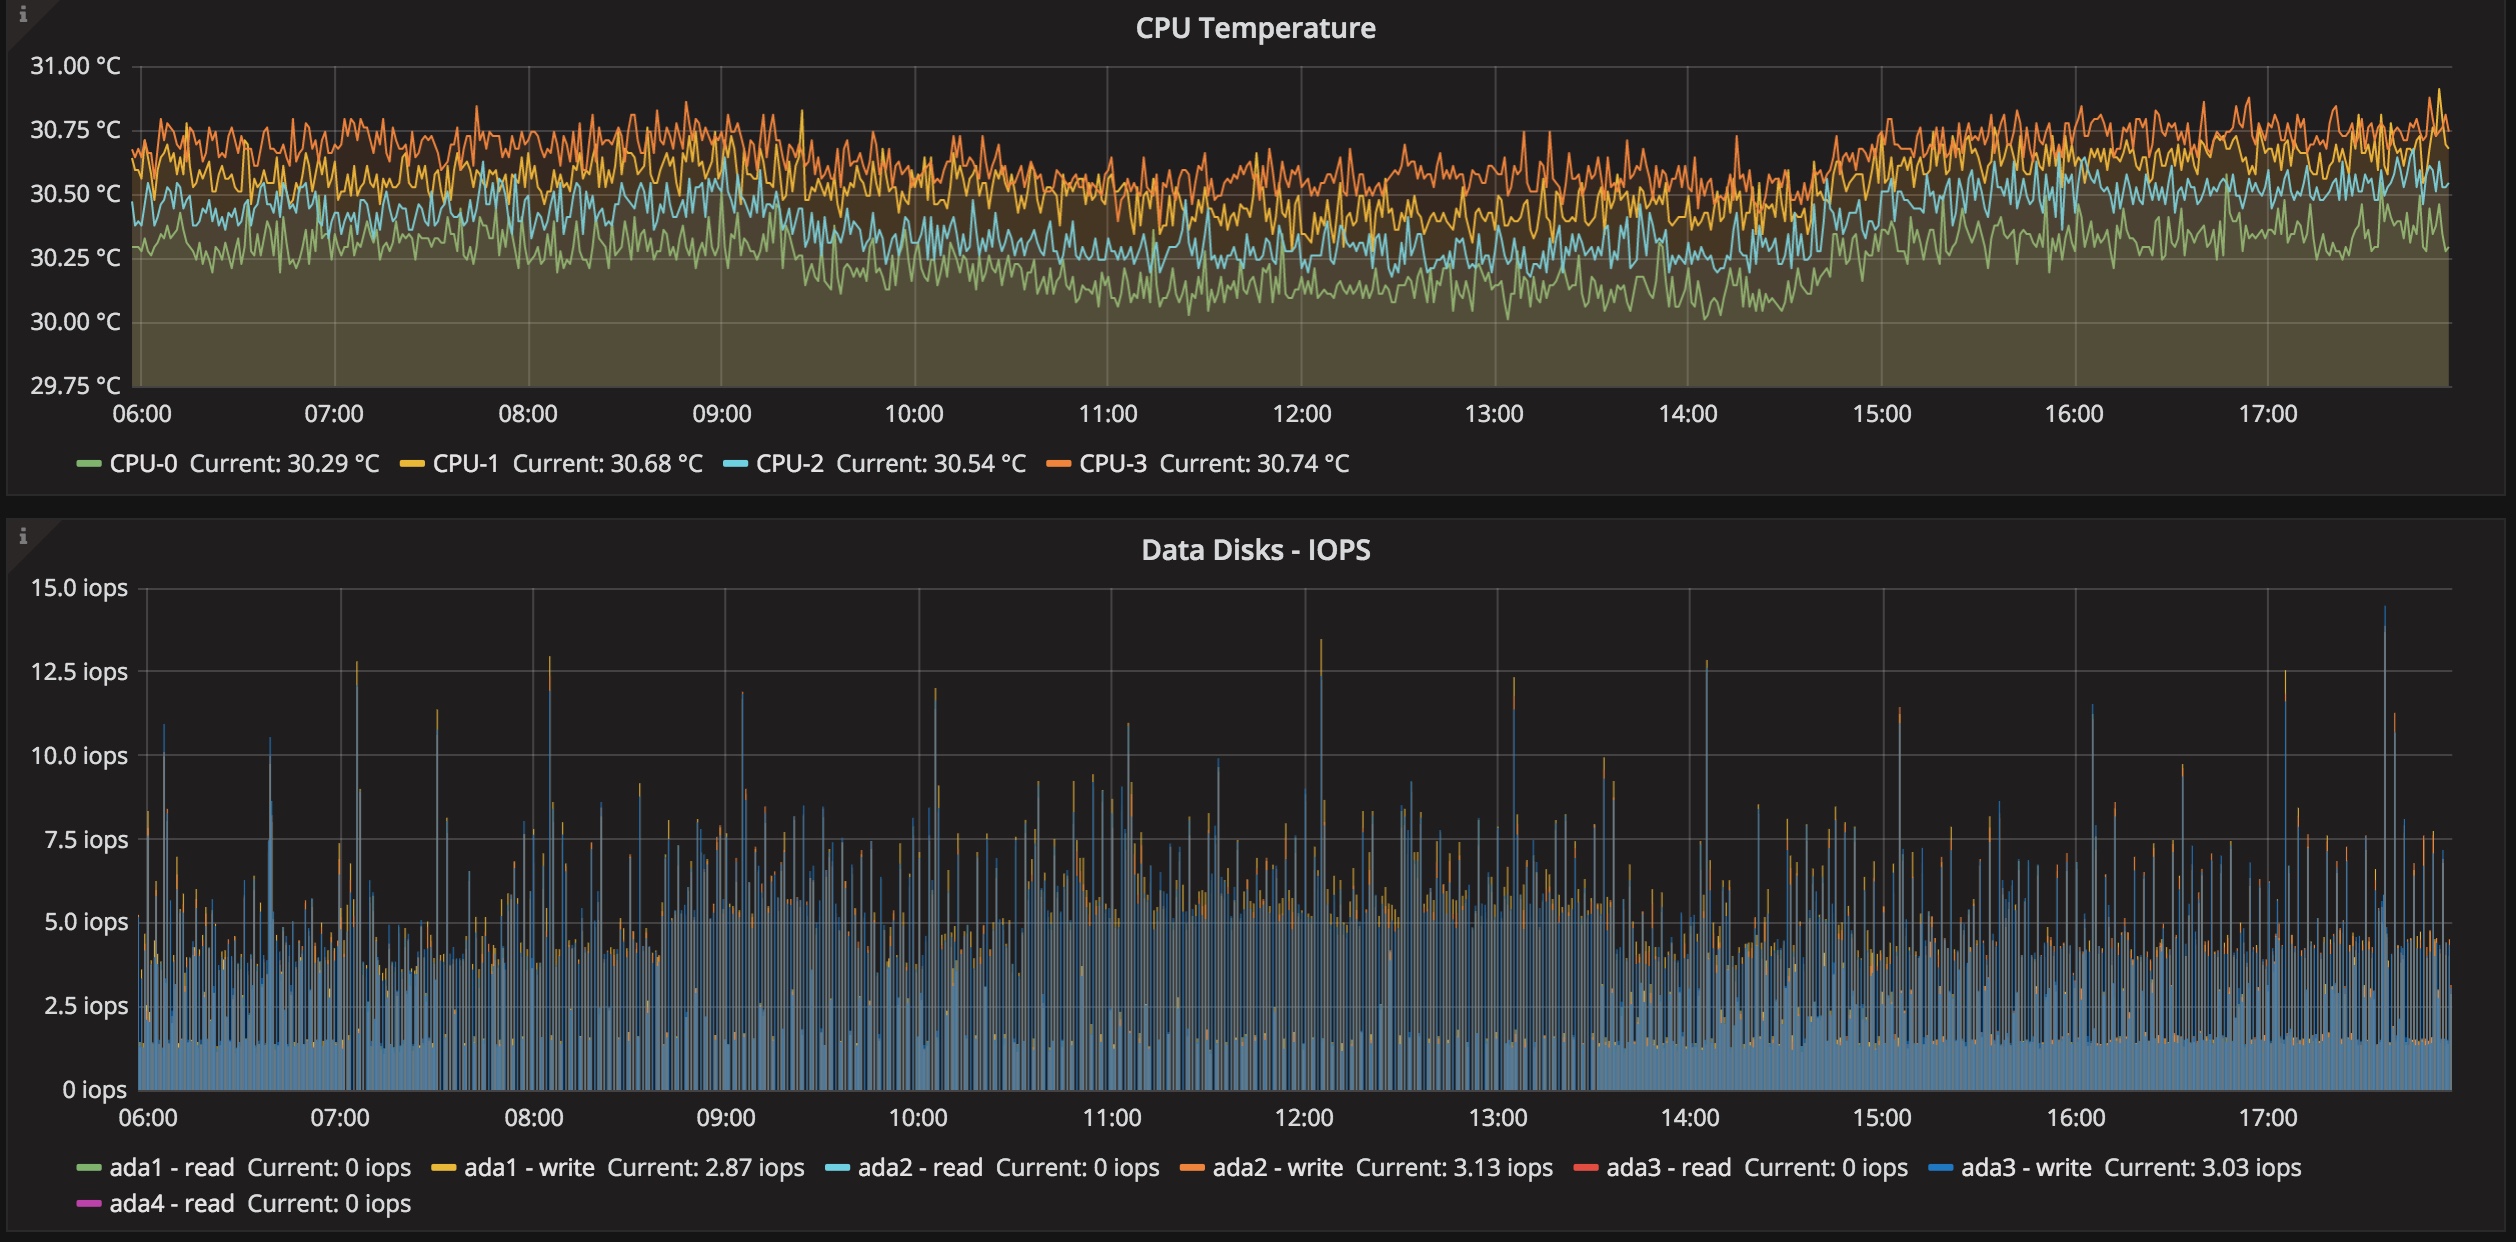
Task: Open the red ada3 - read color swatch
Action: tap(1586, 1168)
